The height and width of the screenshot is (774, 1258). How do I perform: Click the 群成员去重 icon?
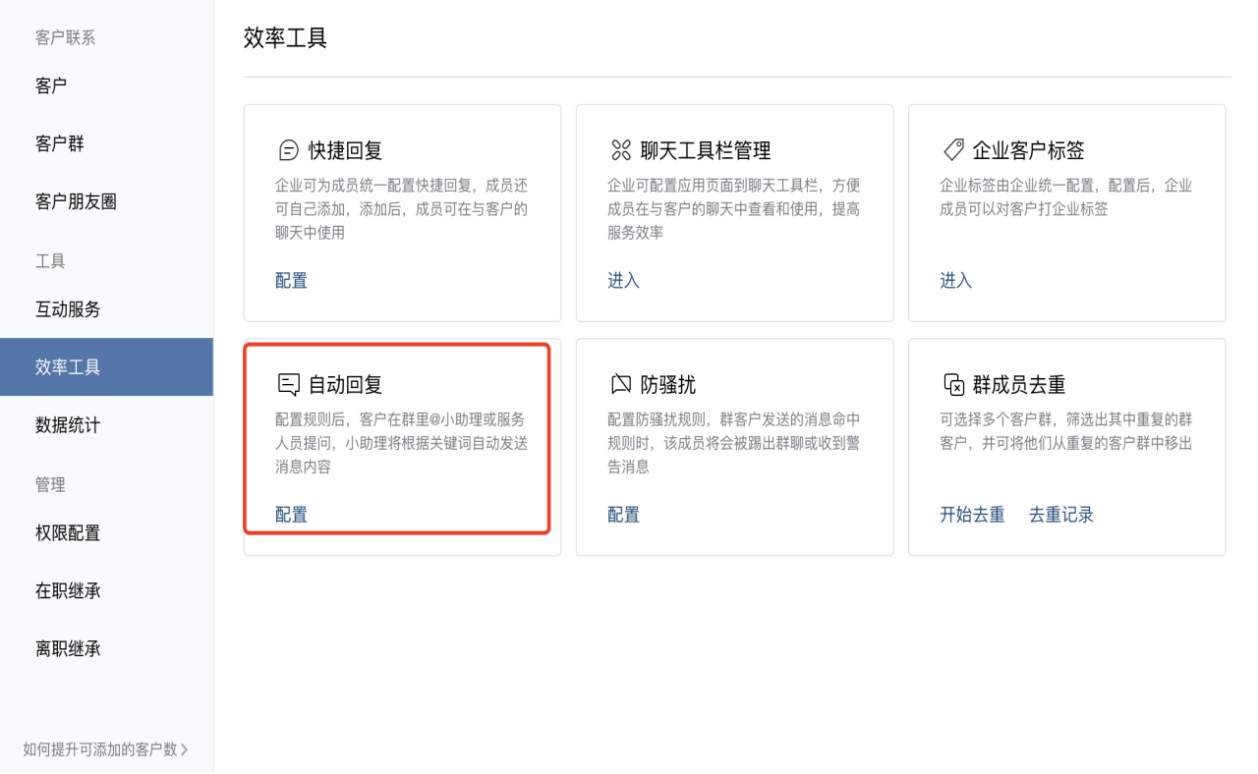pyautogui.click(x=953, y=385)
